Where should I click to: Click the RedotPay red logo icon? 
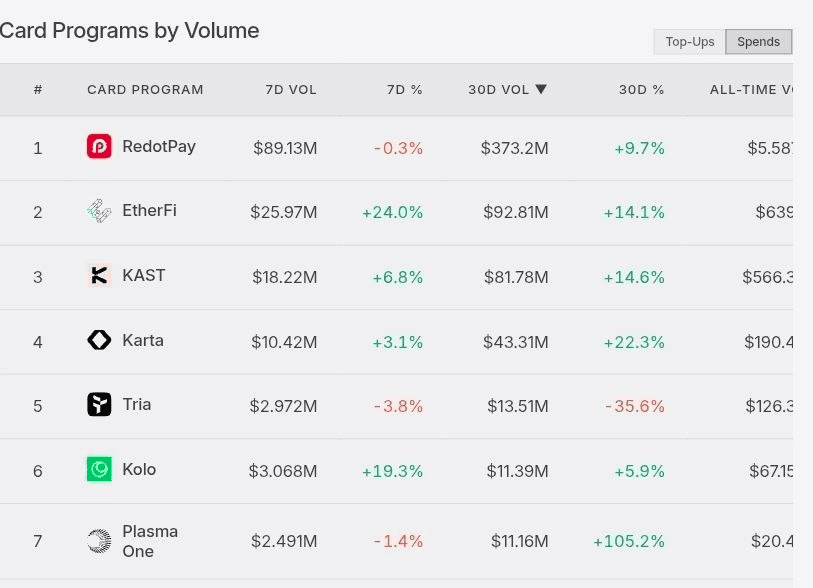[99, 146]
